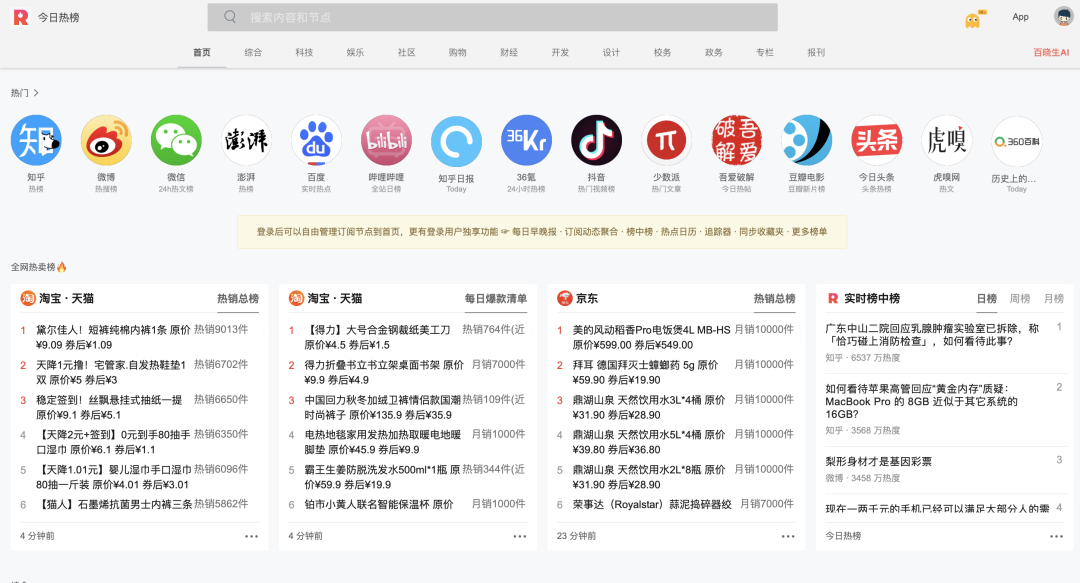The width and height of the screenshot is (1080, 583).
Task: Open the 虎嗅网 热文 icon
Action: tap(946, 140)
